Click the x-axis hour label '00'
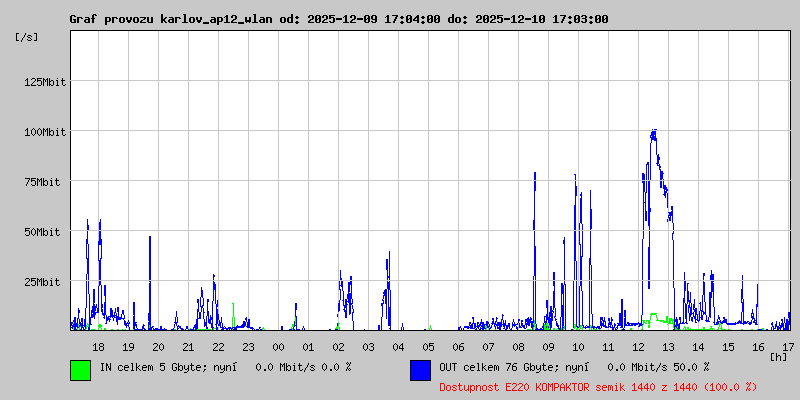 [279, 347]
